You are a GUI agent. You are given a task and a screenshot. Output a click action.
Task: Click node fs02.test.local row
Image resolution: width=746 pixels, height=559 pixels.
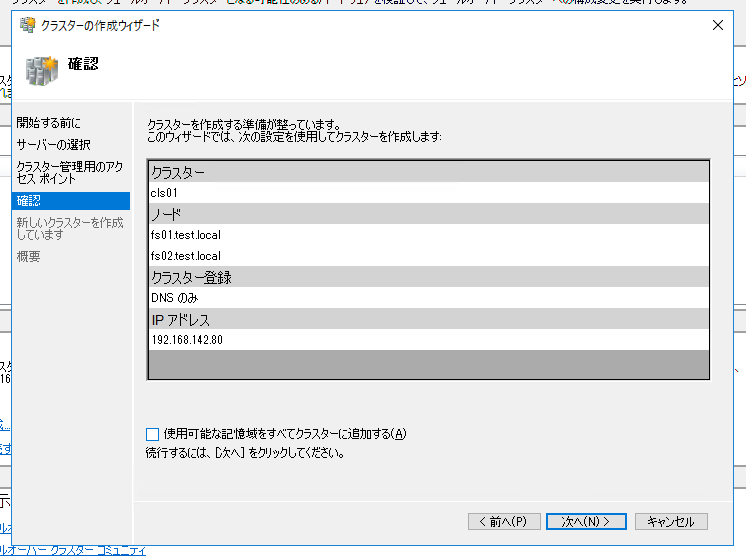coord(428,255)
